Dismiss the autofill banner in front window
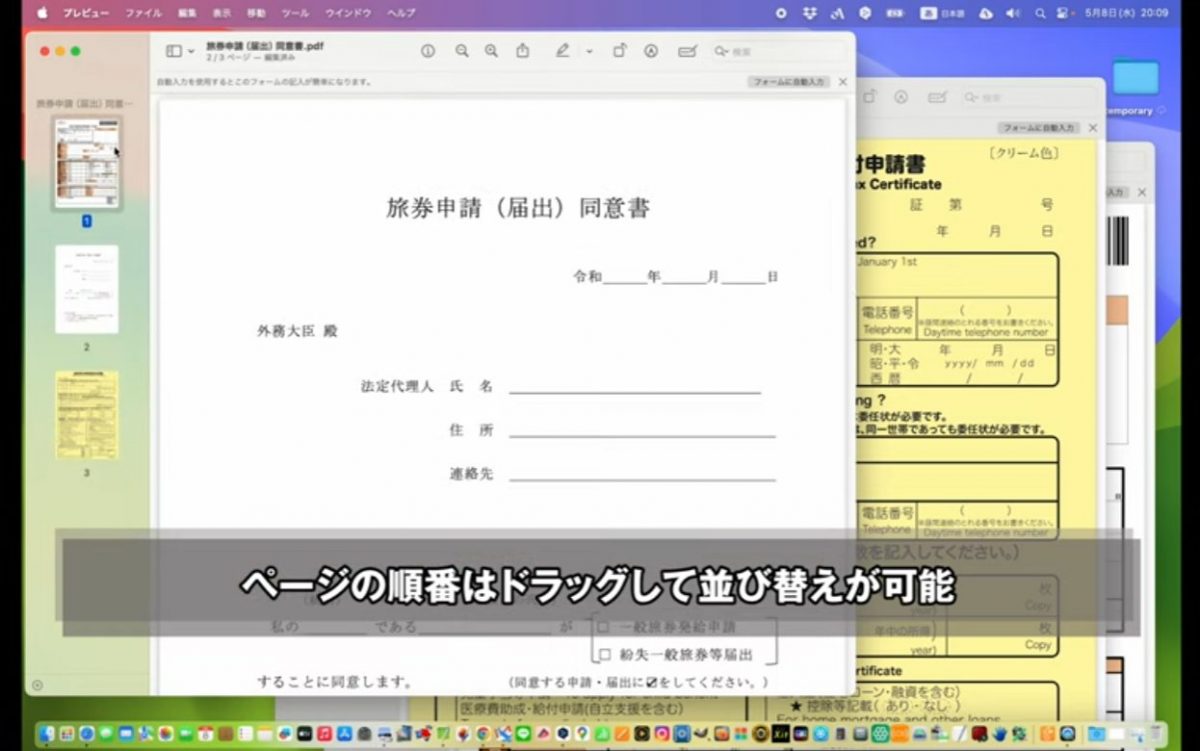This screenshot has width=1200, height=751. (842, 82)
